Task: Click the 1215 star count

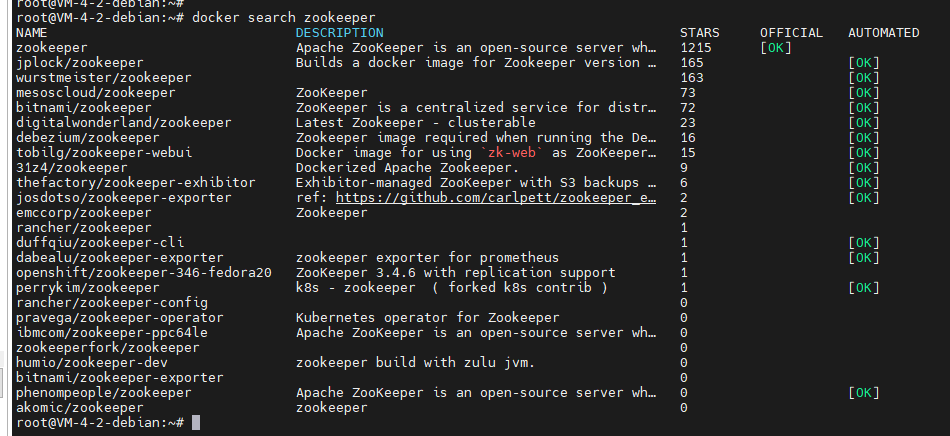Action: click(x=695, y=48)
